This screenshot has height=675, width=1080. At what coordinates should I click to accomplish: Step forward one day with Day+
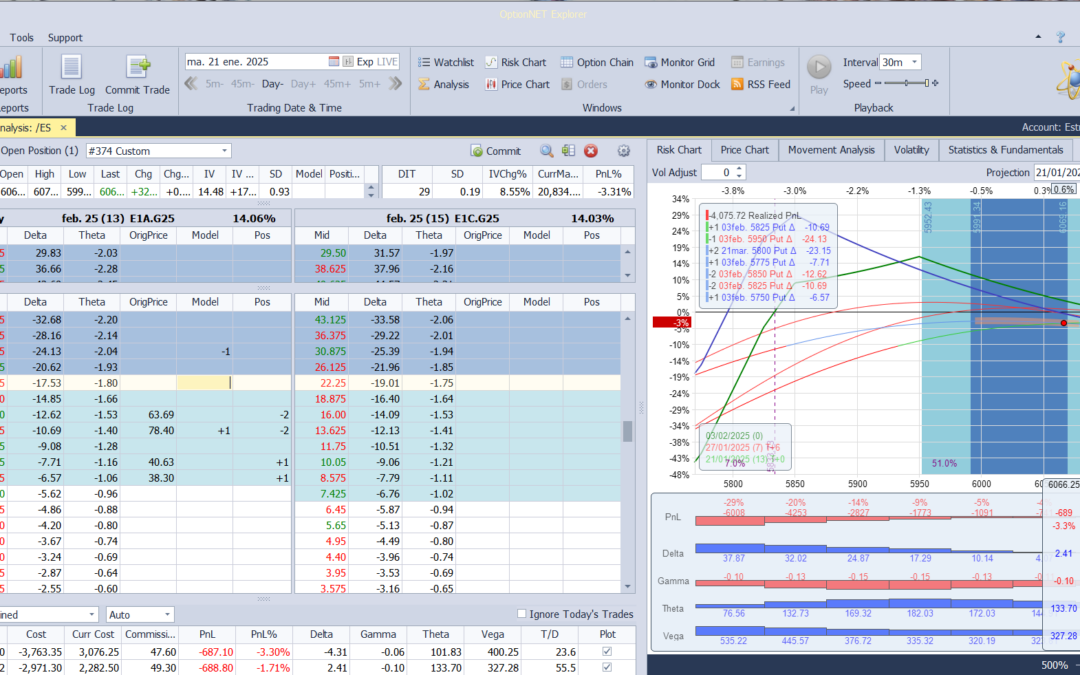(303, 84)
